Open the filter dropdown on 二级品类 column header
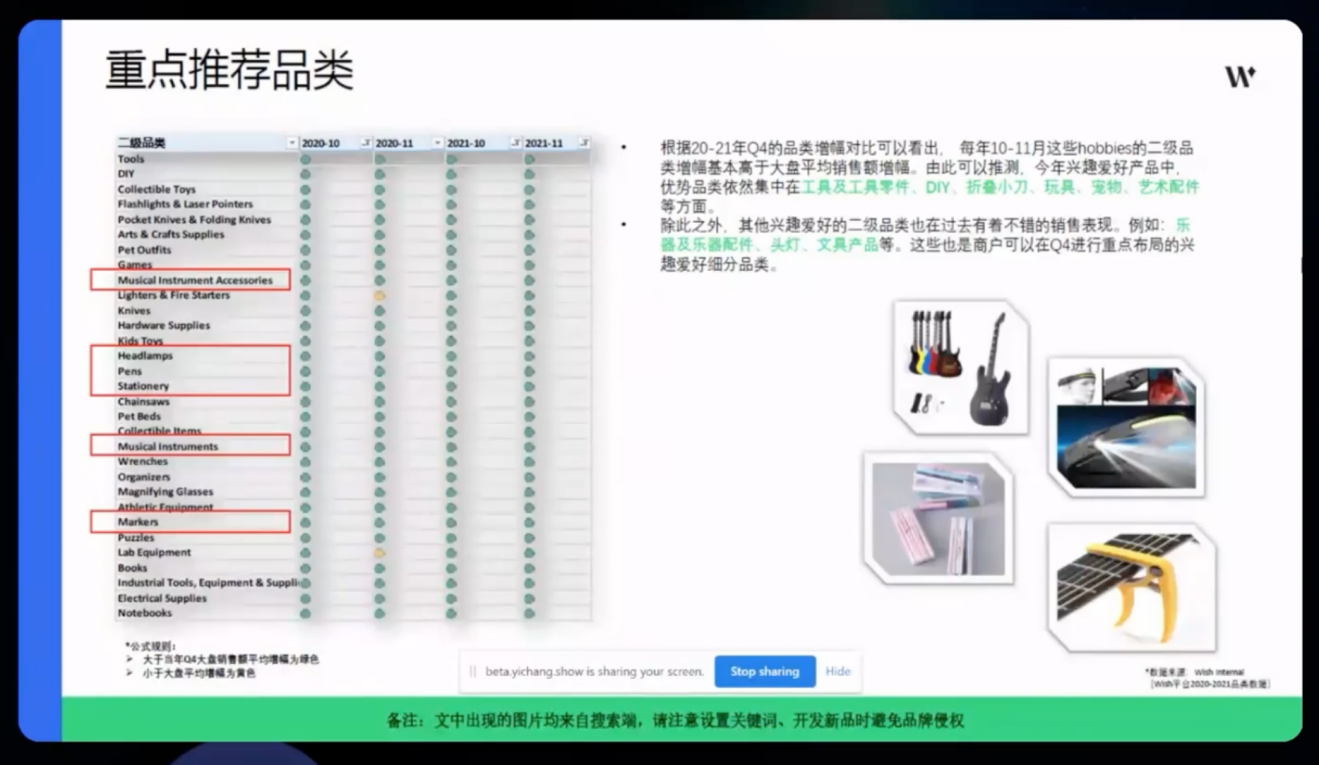 point(290,141)
